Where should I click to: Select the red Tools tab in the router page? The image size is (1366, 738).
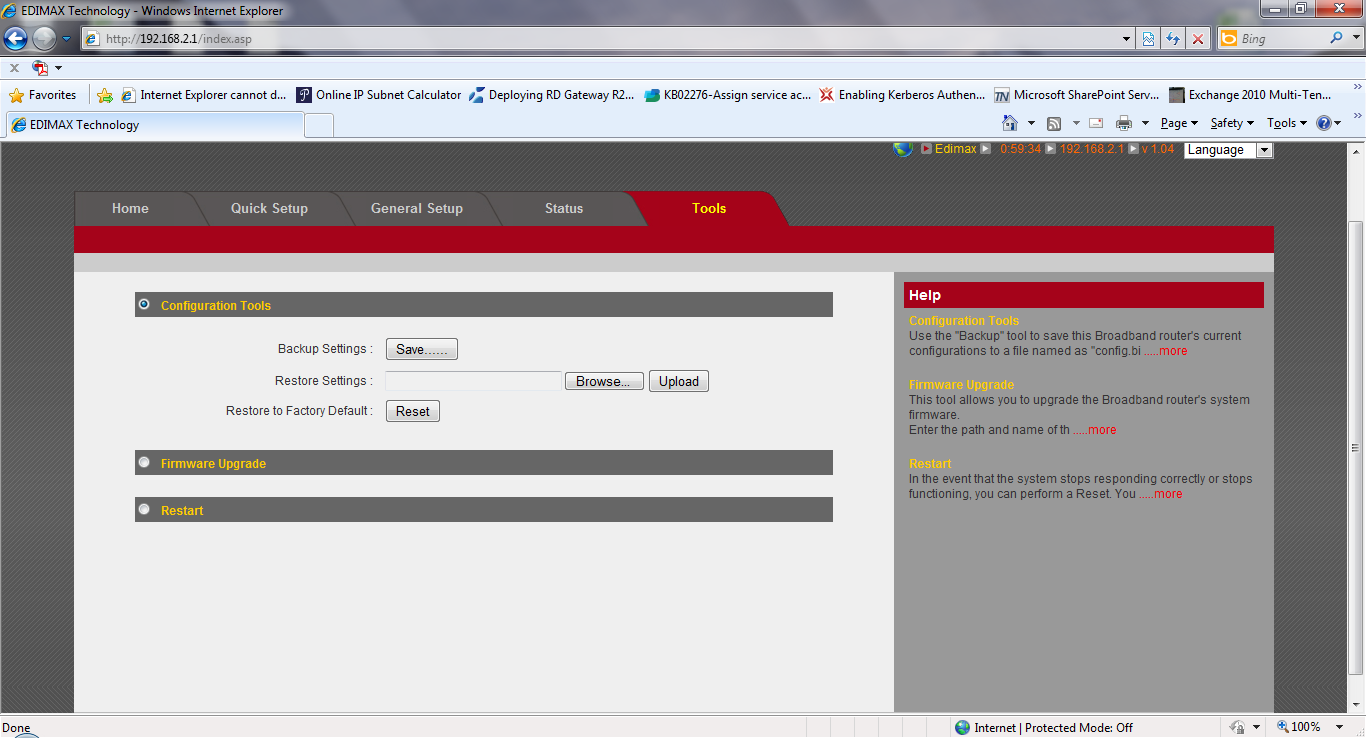tap(709, 208)
